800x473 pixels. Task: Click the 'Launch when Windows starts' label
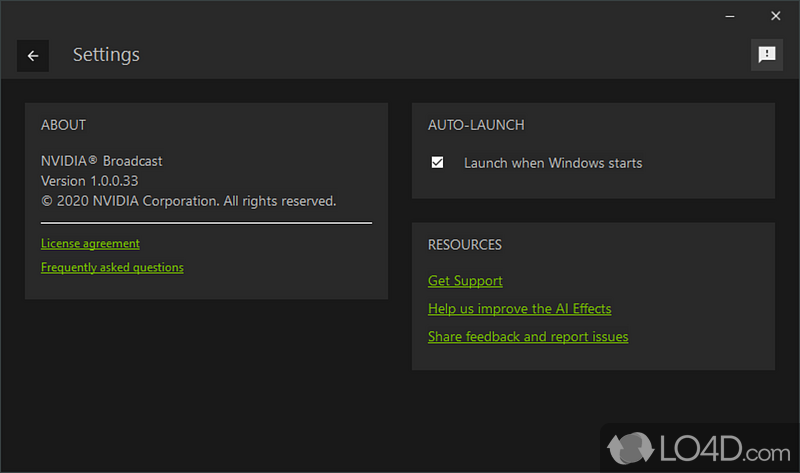553,163
